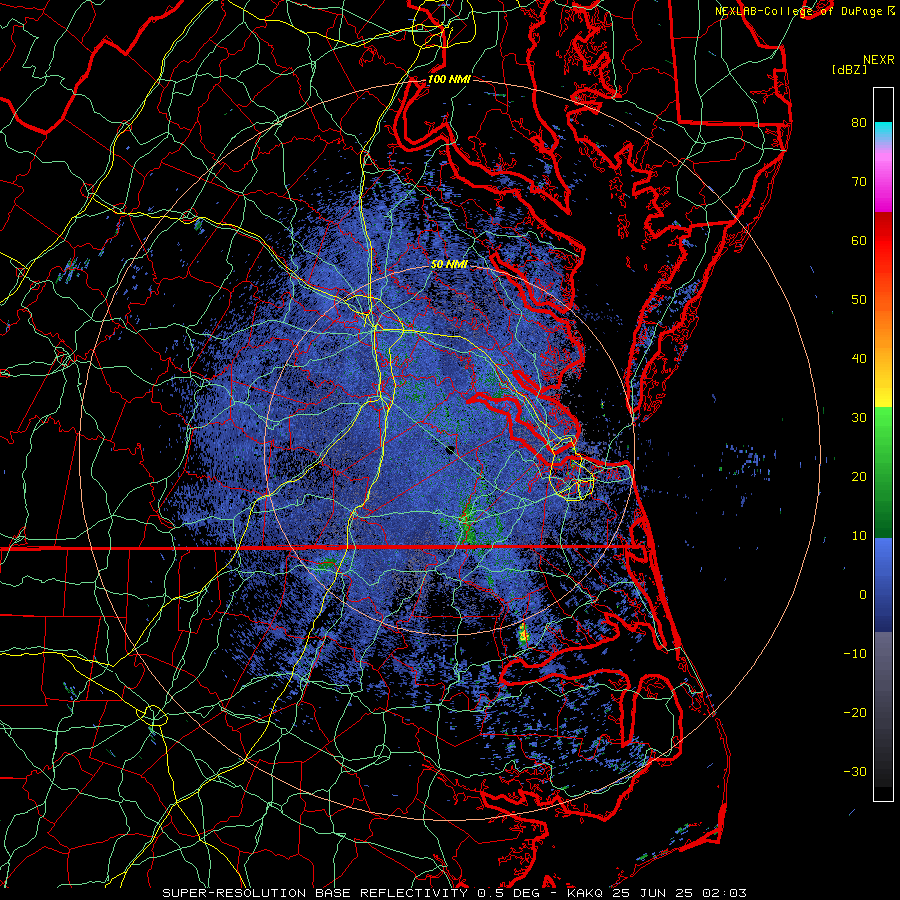Click the 10 dBZ scale value
The image size is (900, 900).
(859, 536)
